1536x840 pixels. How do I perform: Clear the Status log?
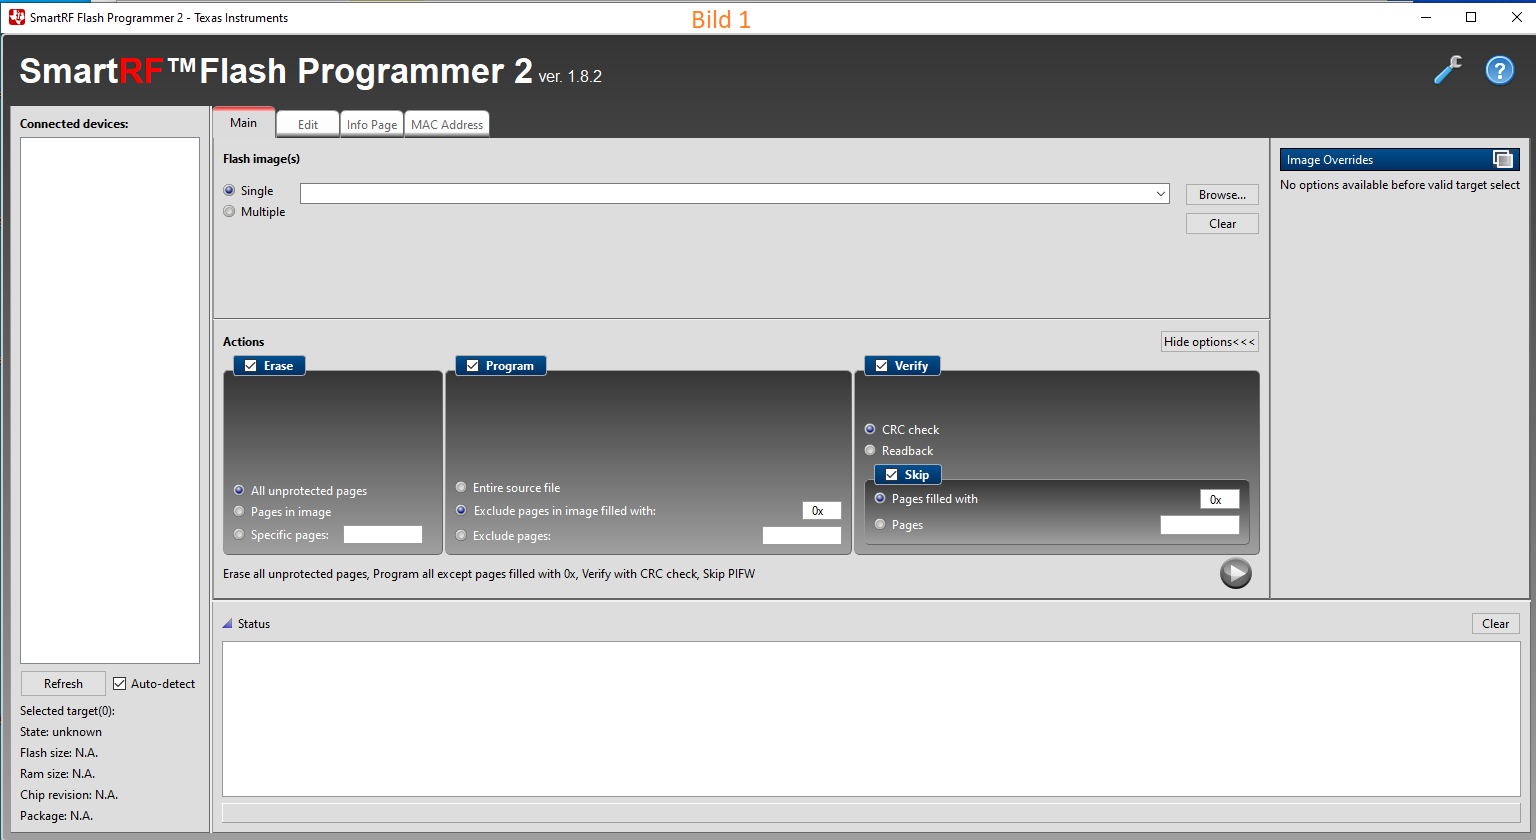1495,624
